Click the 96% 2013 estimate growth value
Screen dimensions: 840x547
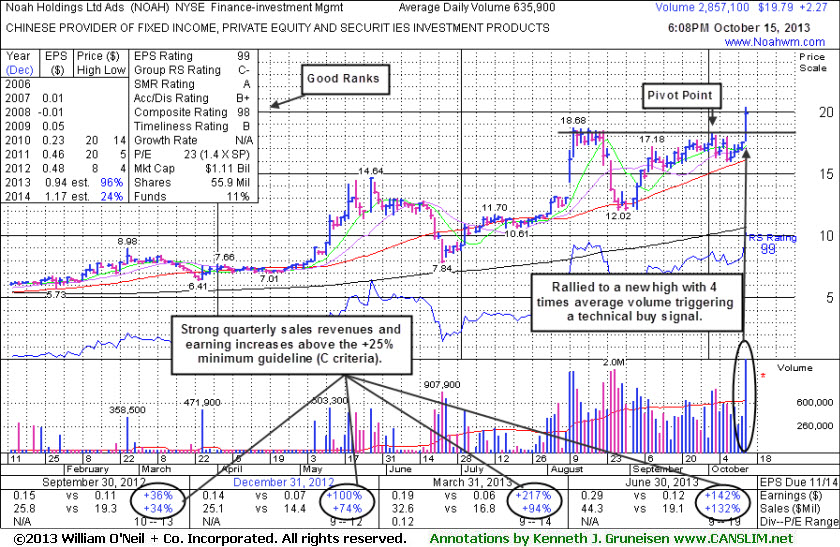click(x=112, y=182)
